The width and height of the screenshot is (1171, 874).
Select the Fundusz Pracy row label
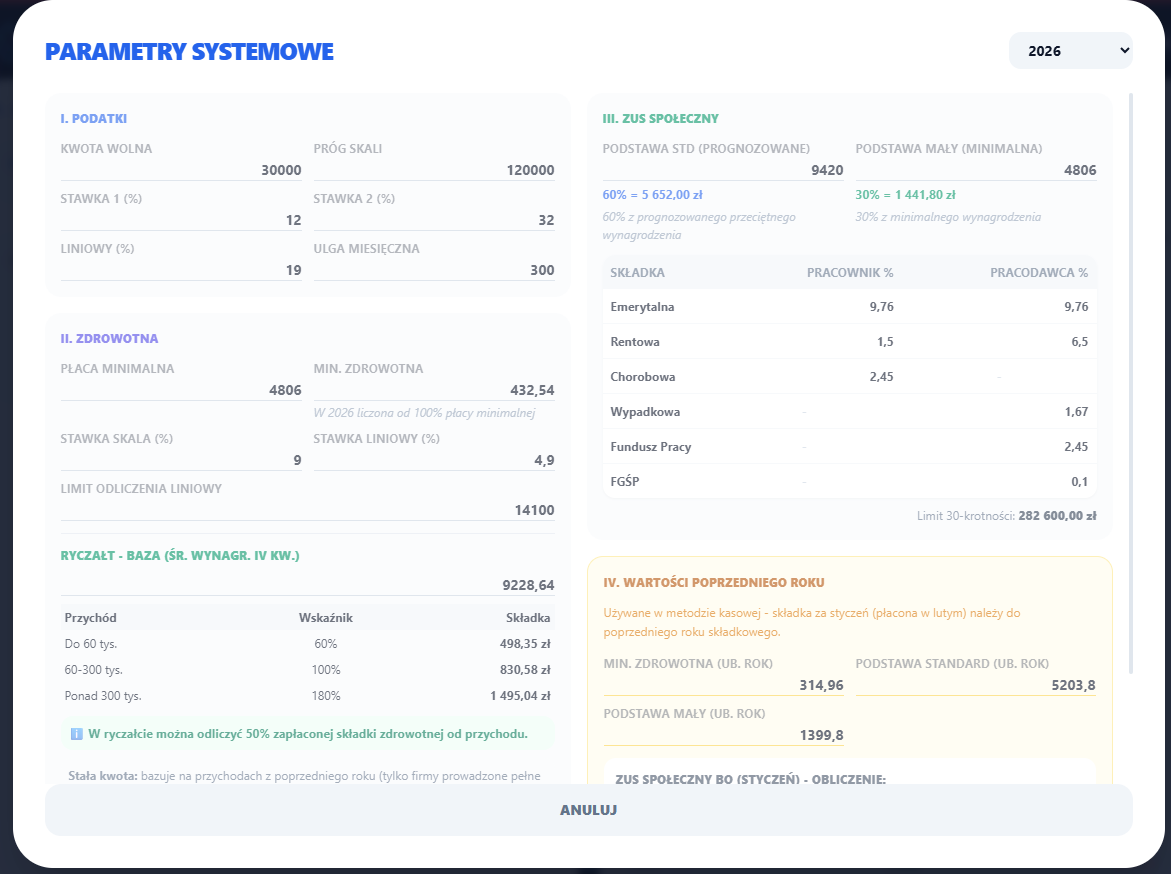650,447
